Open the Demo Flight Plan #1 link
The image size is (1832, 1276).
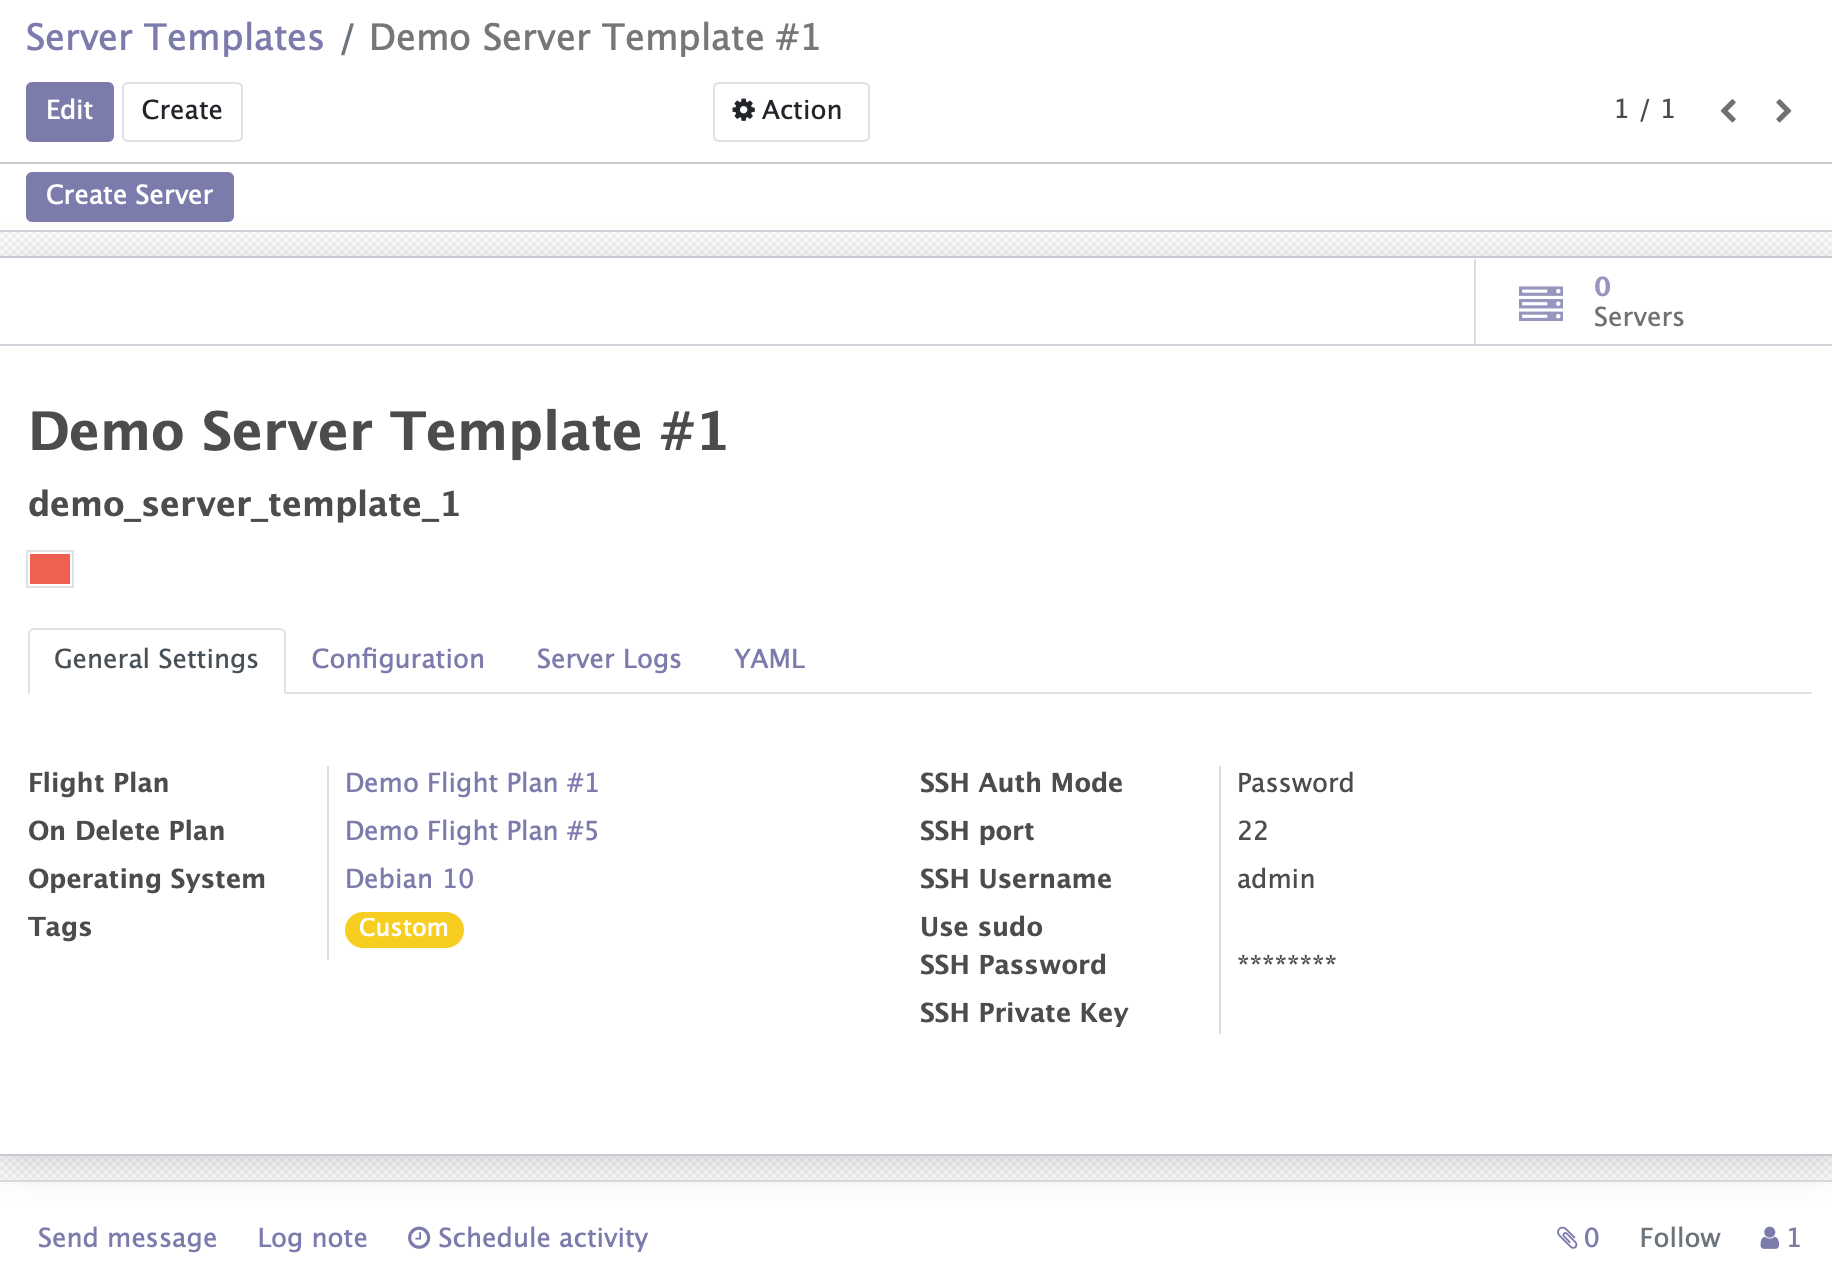472,783
